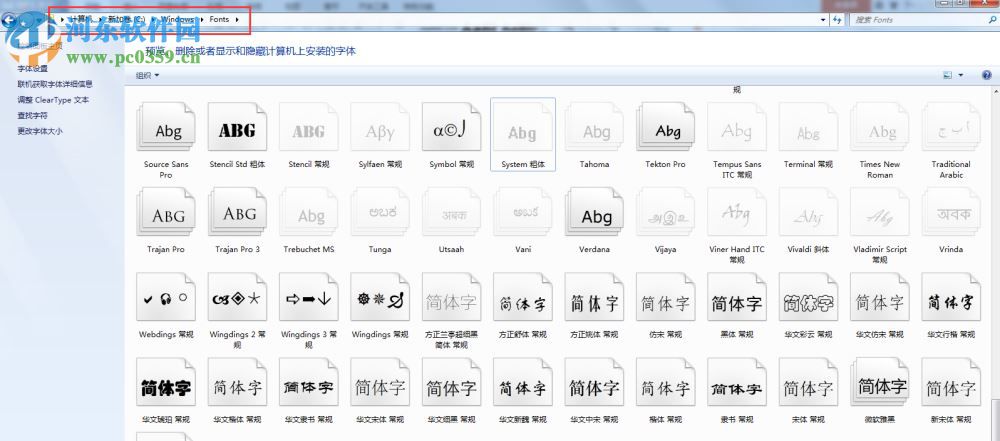Select the Vladimir Script font icon
The height and width of the screenshot is (441, 1000).
(x=880, y=212)
